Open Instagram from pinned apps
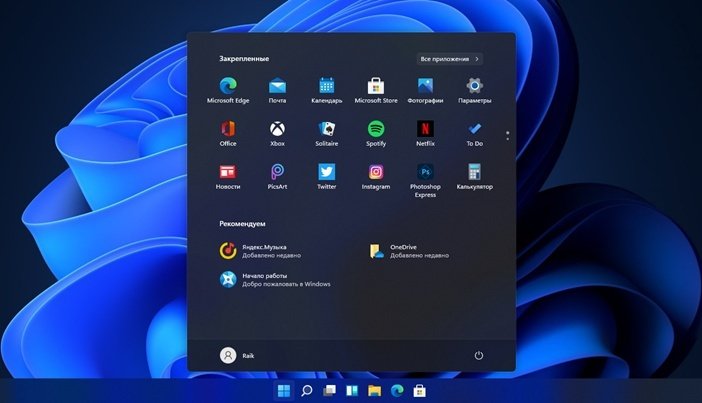Image resolution: width=702 pixels, height=403 pixels. click(x=376, y=176)
